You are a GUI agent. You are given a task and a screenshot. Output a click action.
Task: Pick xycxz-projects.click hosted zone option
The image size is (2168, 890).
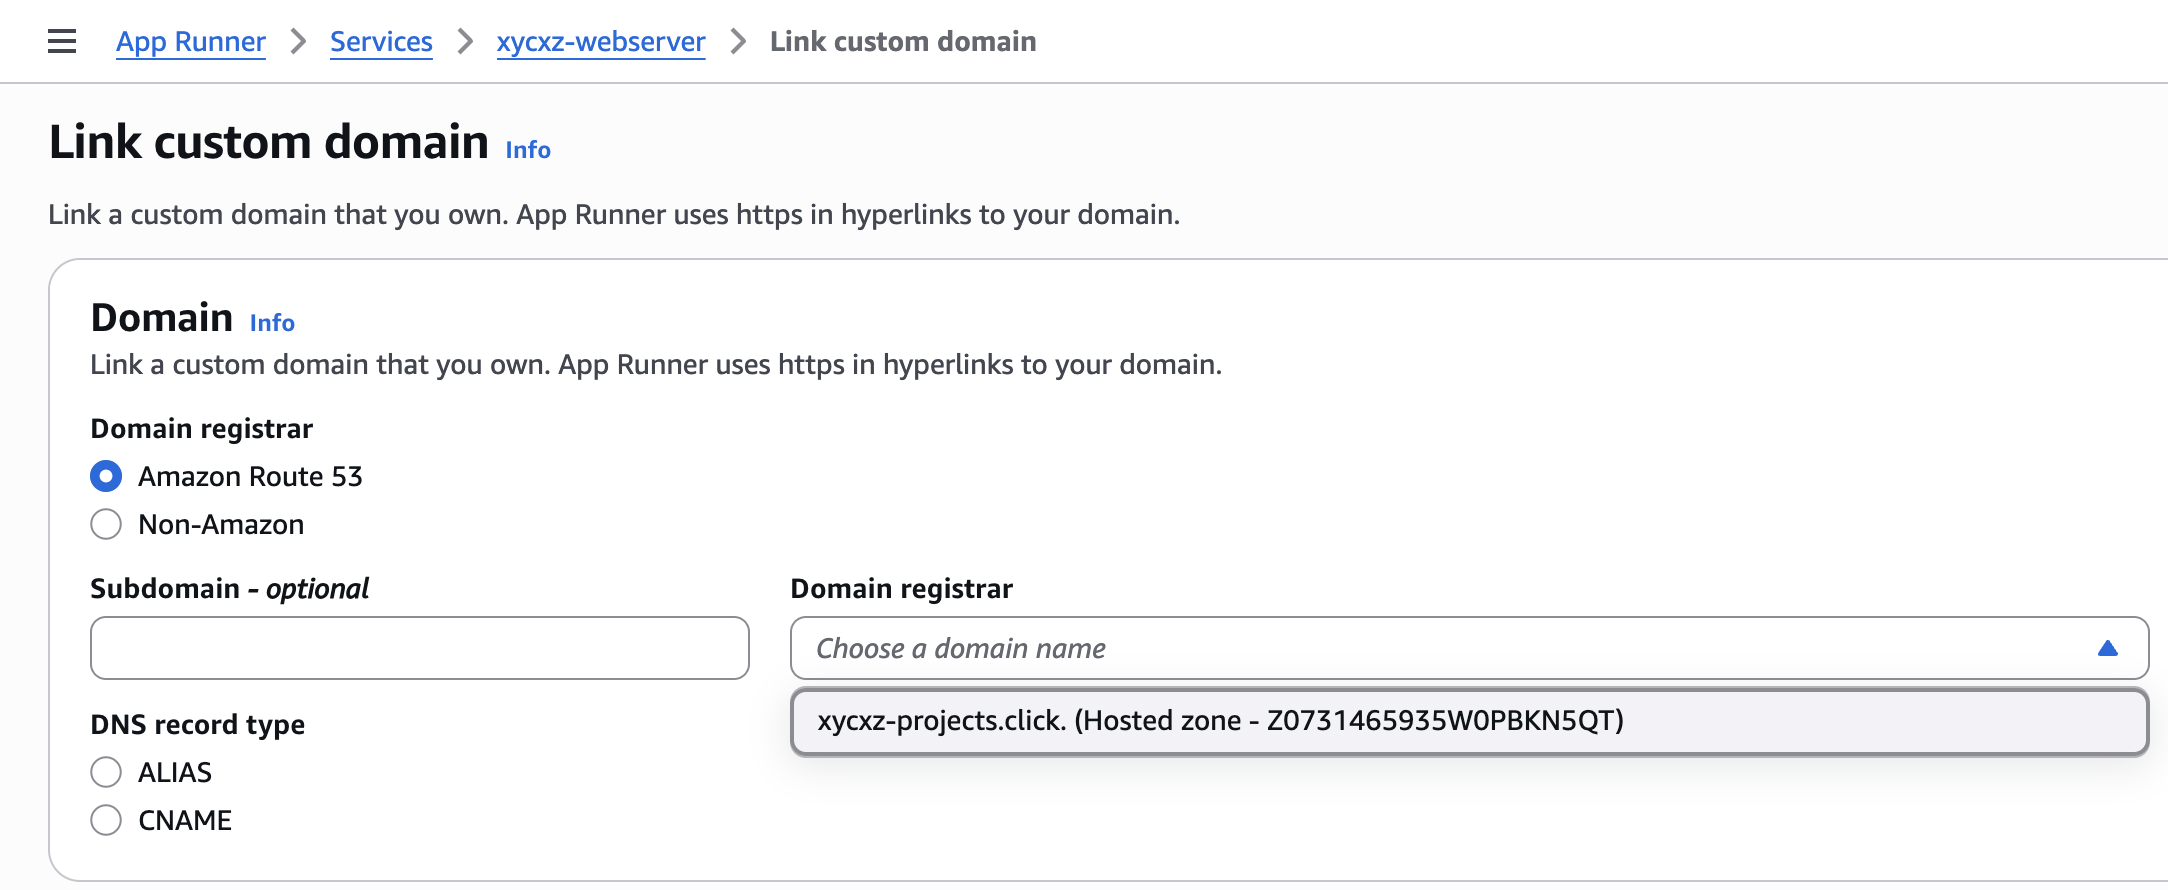coord(1469,721)
